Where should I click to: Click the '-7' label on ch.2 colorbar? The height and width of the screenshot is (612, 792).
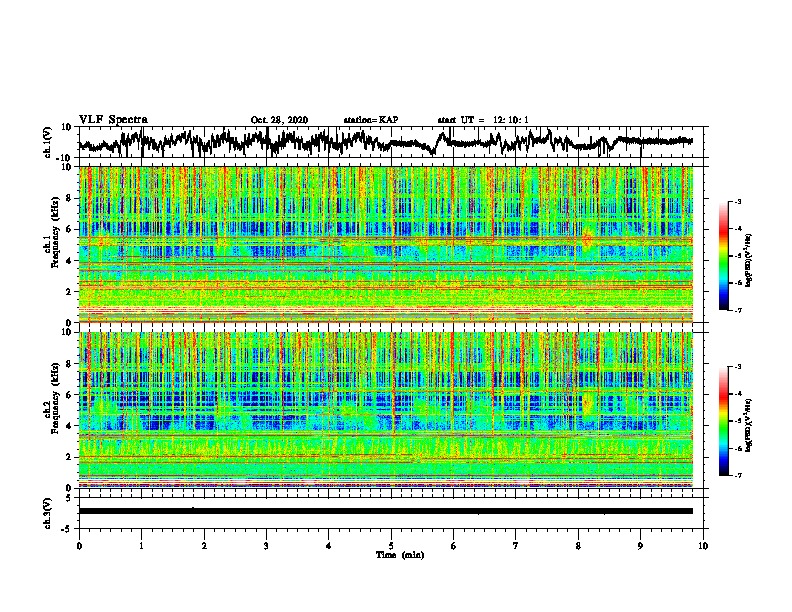tap(737, 475)
